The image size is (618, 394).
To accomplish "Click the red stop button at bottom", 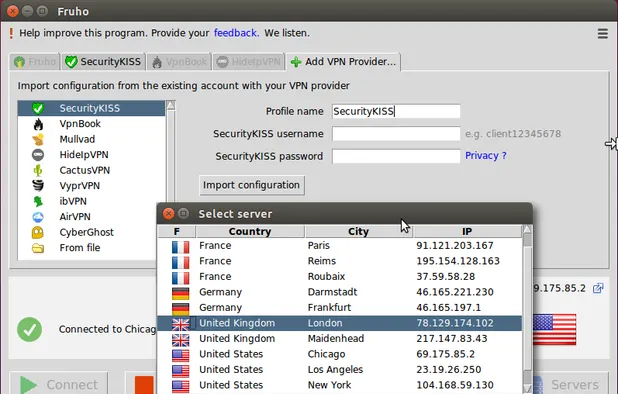I will (x=144, y=385).
